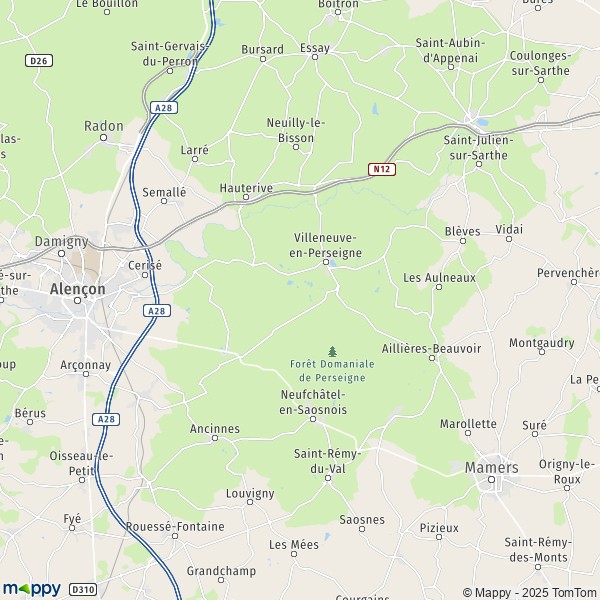Image resolution: width=600 pixels, height=600 pixels.
Task: Click the Essay village marker
Action: [x=315, y=57]
